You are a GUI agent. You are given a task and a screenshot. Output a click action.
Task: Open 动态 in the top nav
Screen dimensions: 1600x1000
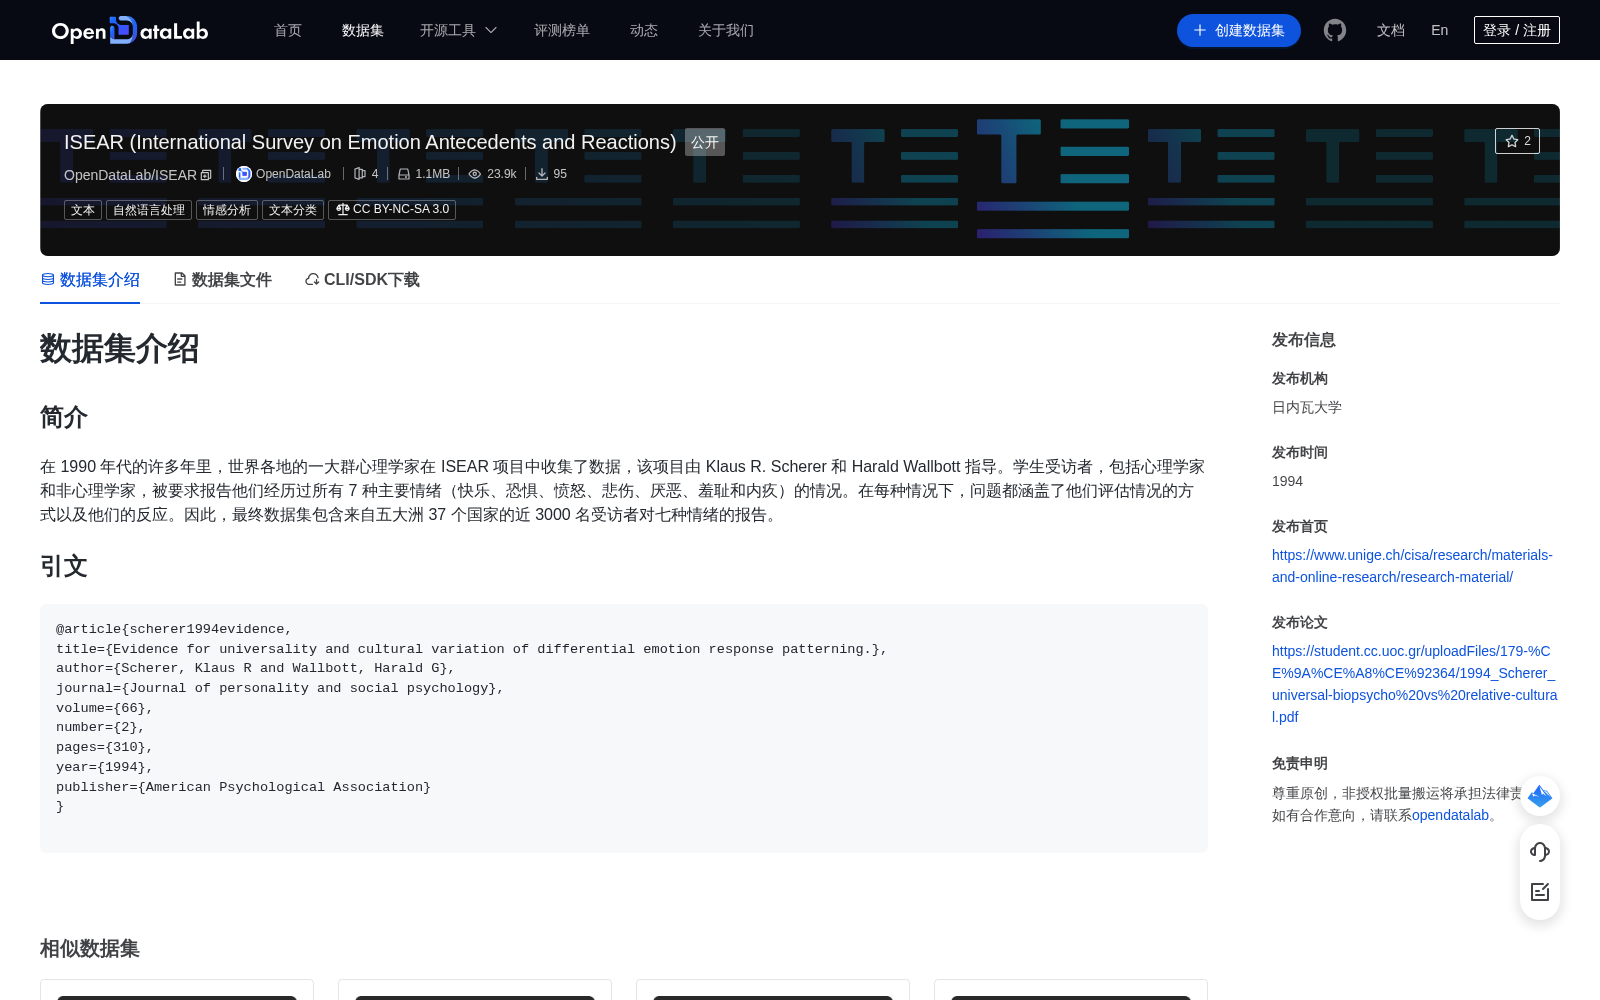pos(644,30)
